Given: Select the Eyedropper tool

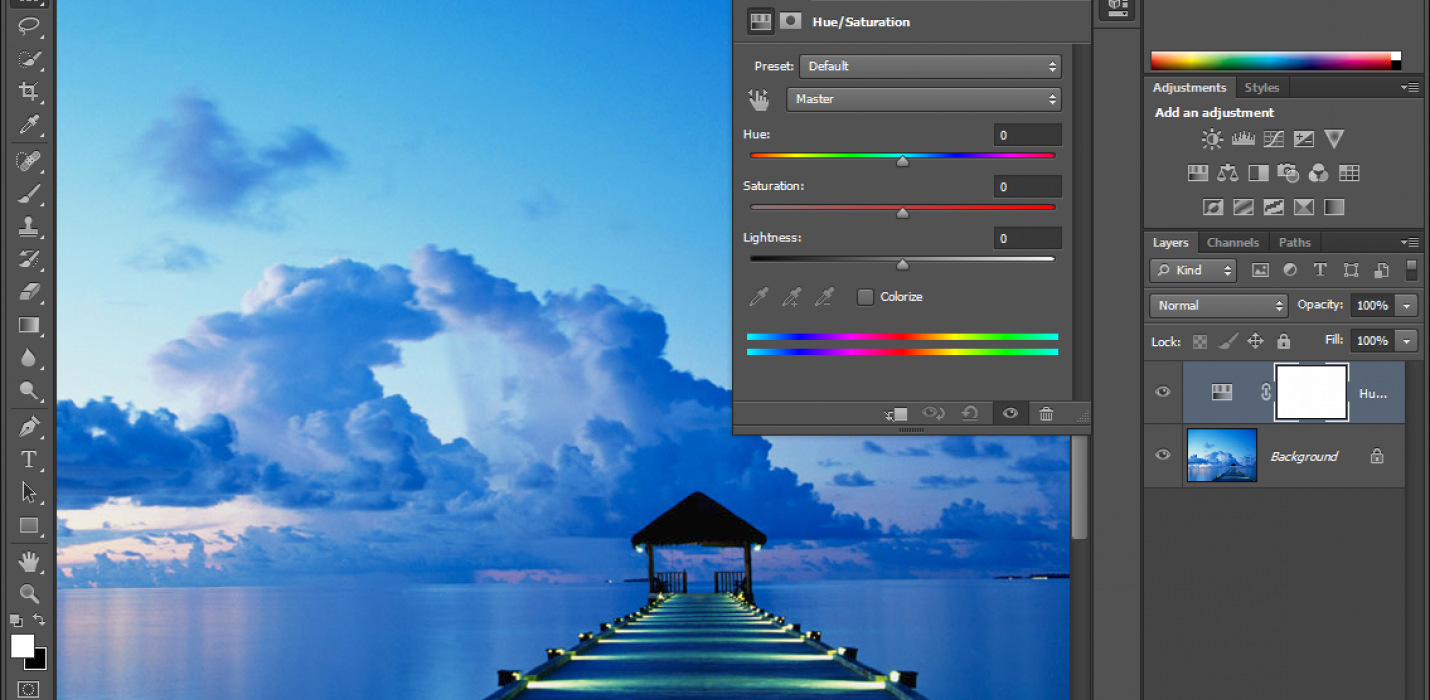Looking at the screenshot, I should pyautogui.click(x=28, y=125).
